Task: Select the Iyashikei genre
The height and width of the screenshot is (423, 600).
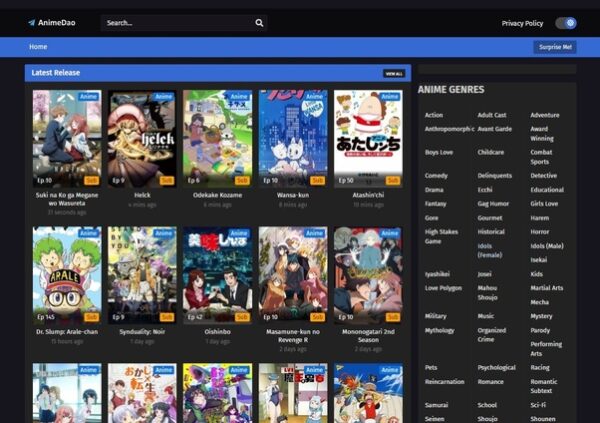Action: [437, 274]
